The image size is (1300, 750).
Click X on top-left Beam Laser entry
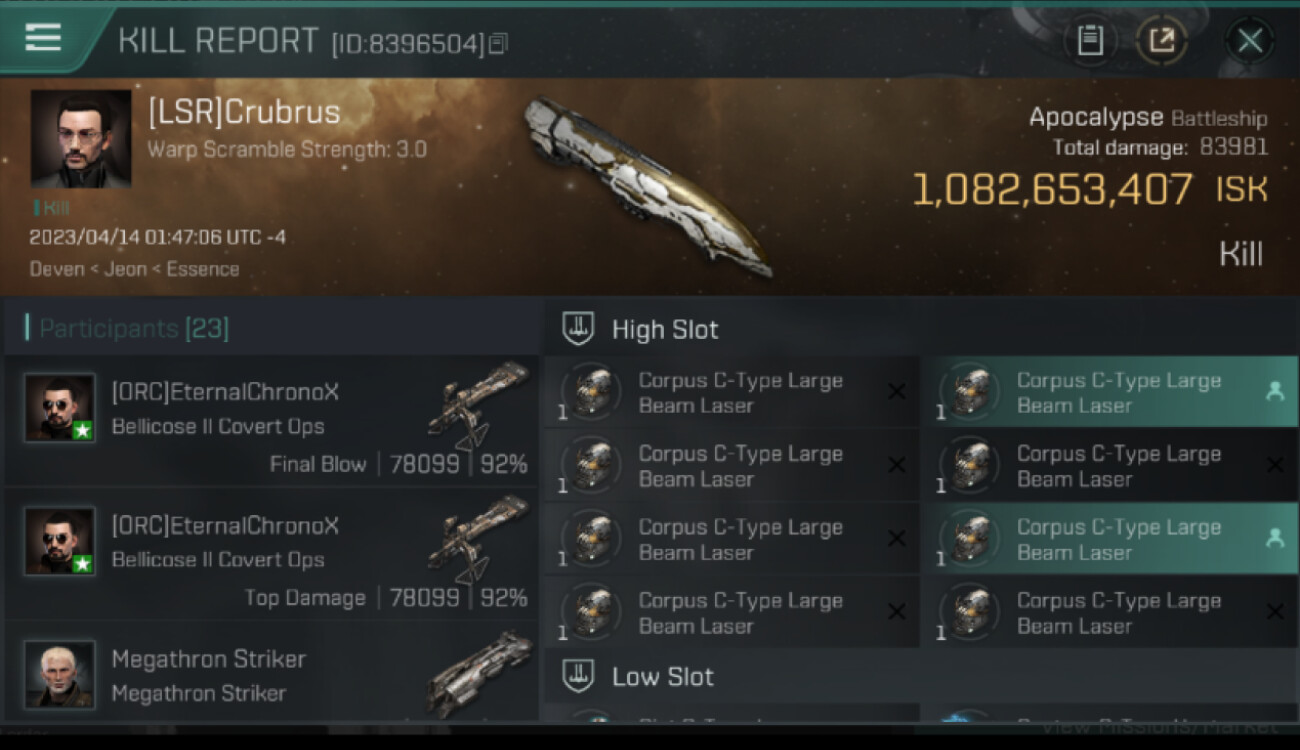click(897, 392)
